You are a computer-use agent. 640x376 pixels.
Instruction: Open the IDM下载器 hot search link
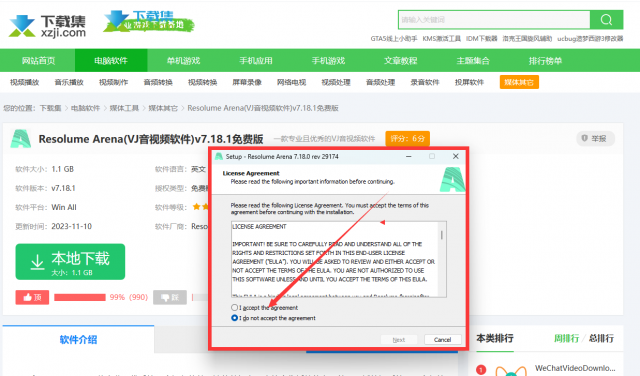[482, 38]
